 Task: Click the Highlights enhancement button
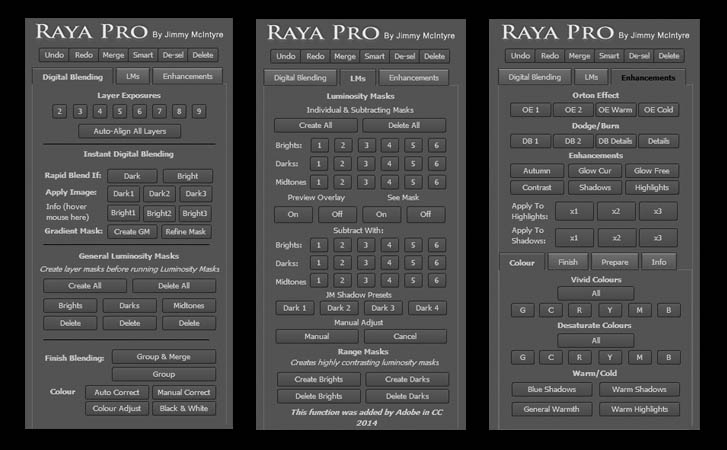point(652,188)
